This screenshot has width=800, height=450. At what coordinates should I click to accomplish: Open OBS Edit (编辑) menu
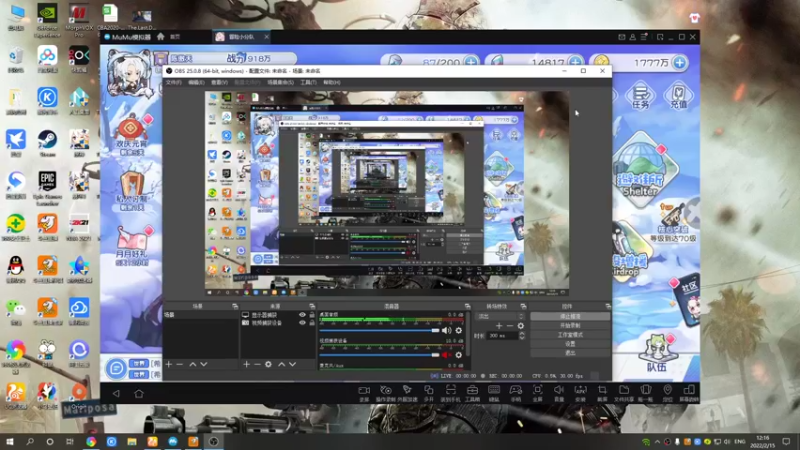click(196, 82)
